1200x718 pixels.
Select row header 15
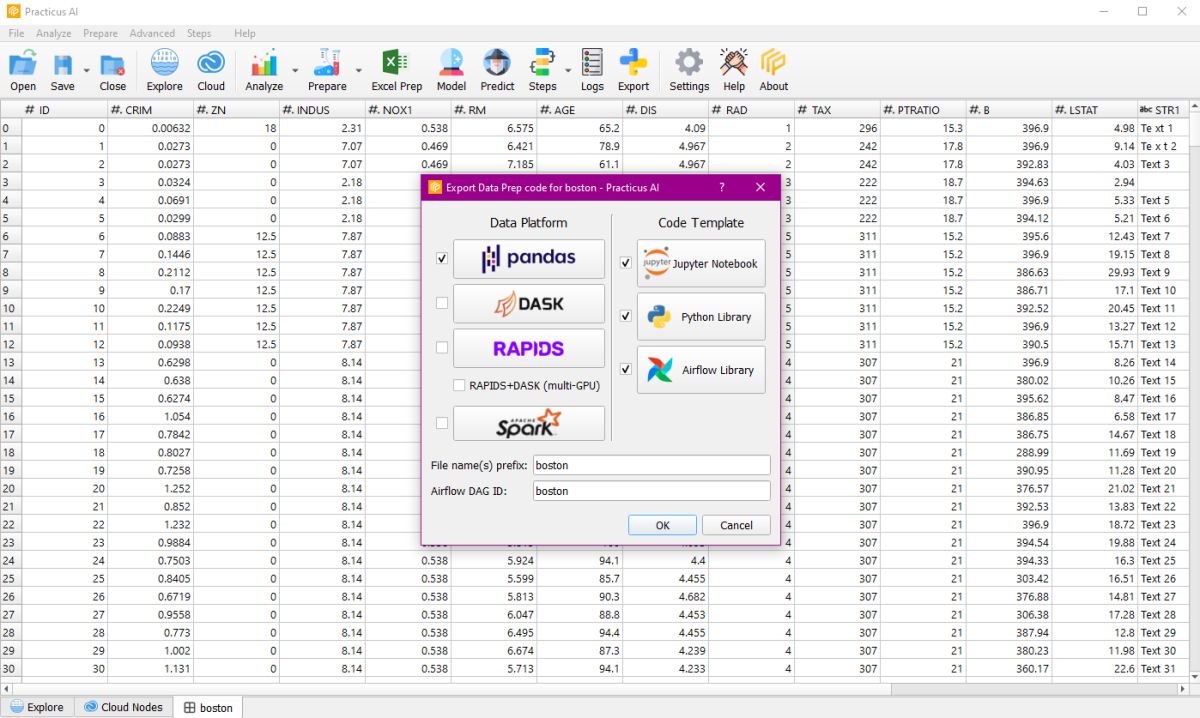(x=10, y=398)
